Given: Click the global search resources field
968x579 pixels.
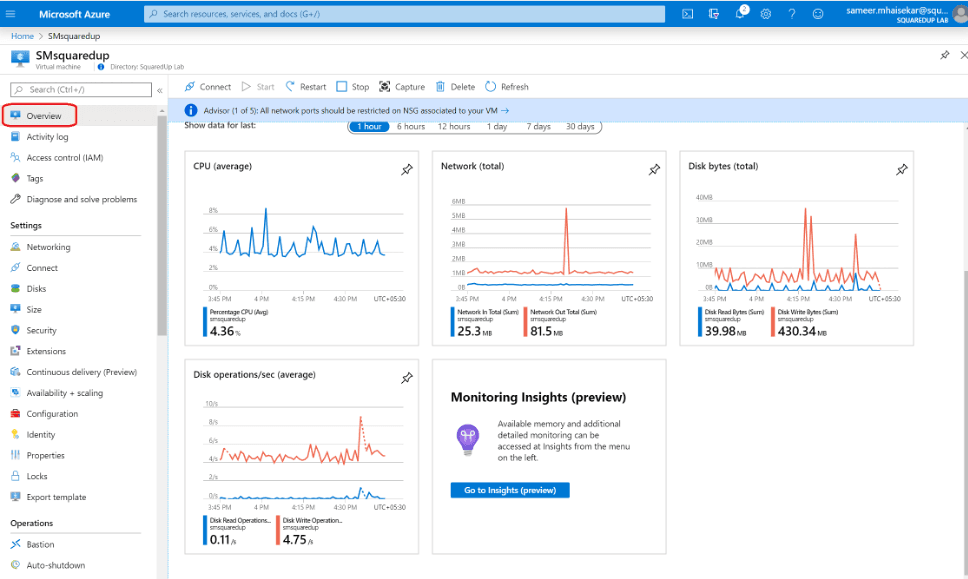Looking at the screenshot, I should coord(404,14).
